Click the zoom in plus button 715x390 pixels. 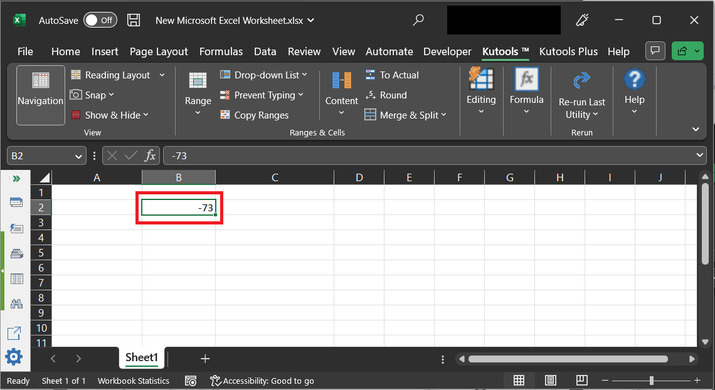(697, 380)
